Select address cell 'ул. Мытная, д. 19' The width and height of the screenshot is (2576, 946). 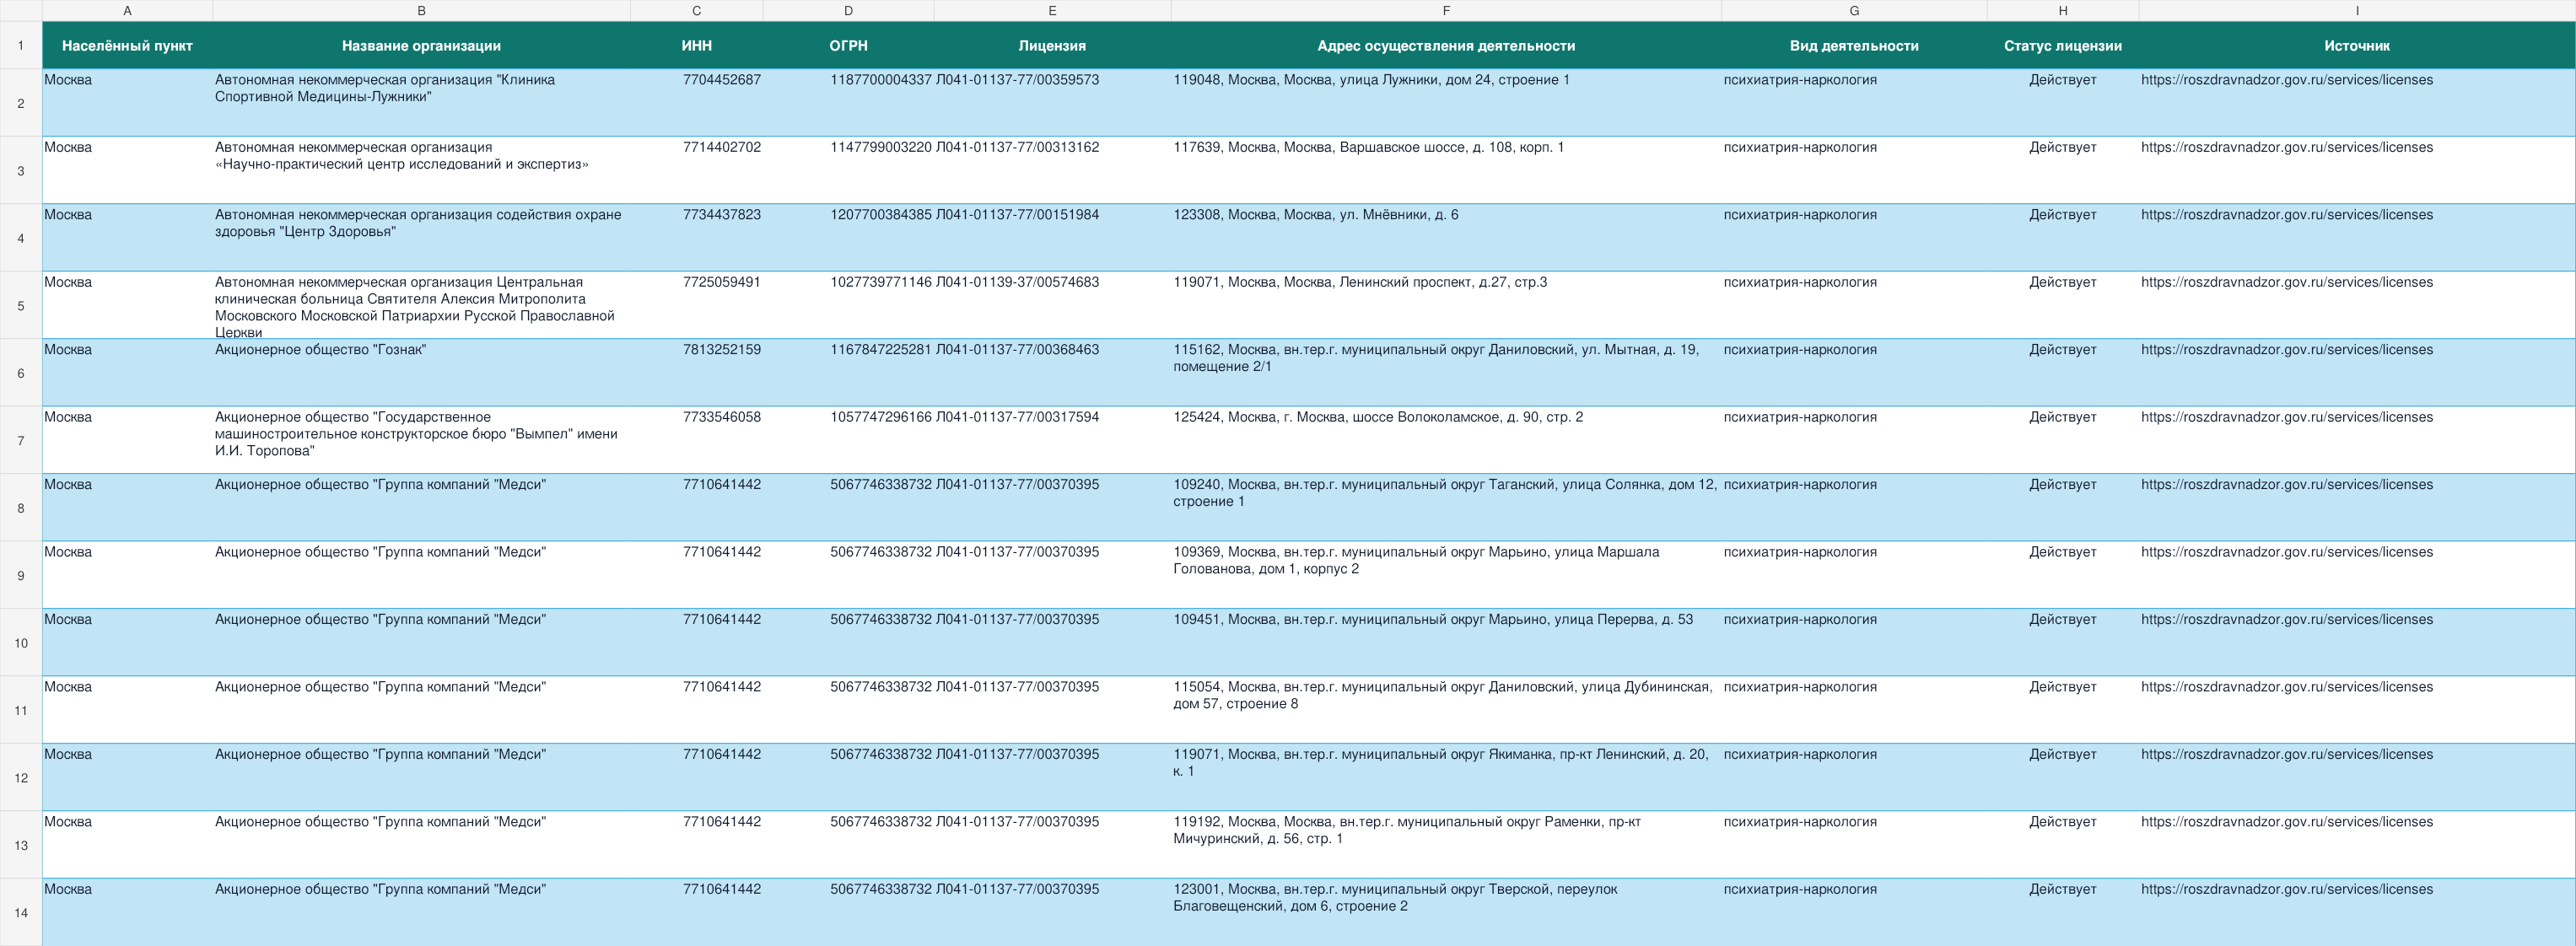(1446, 373)
